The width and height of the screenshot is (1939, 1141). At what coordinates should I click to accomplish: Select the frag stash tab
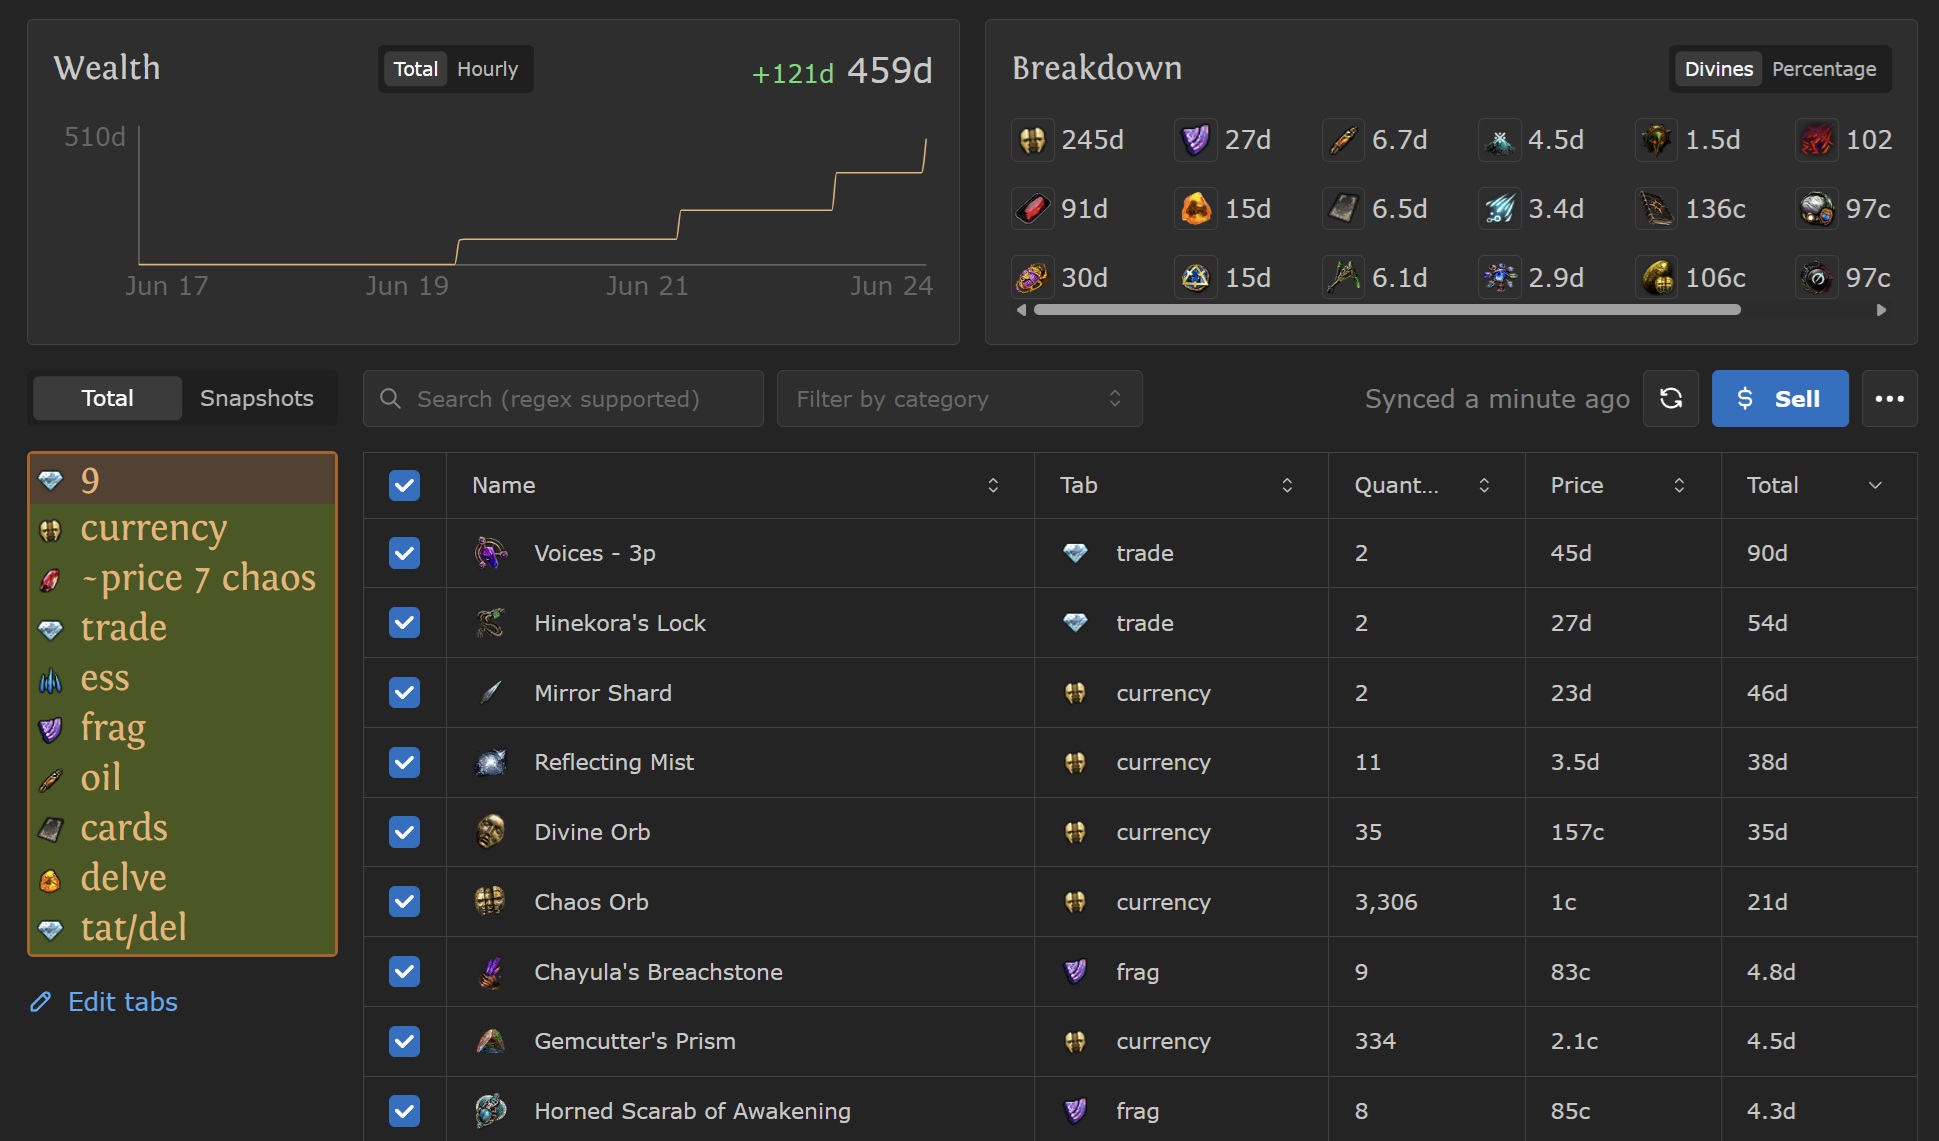tap(182, 728)
